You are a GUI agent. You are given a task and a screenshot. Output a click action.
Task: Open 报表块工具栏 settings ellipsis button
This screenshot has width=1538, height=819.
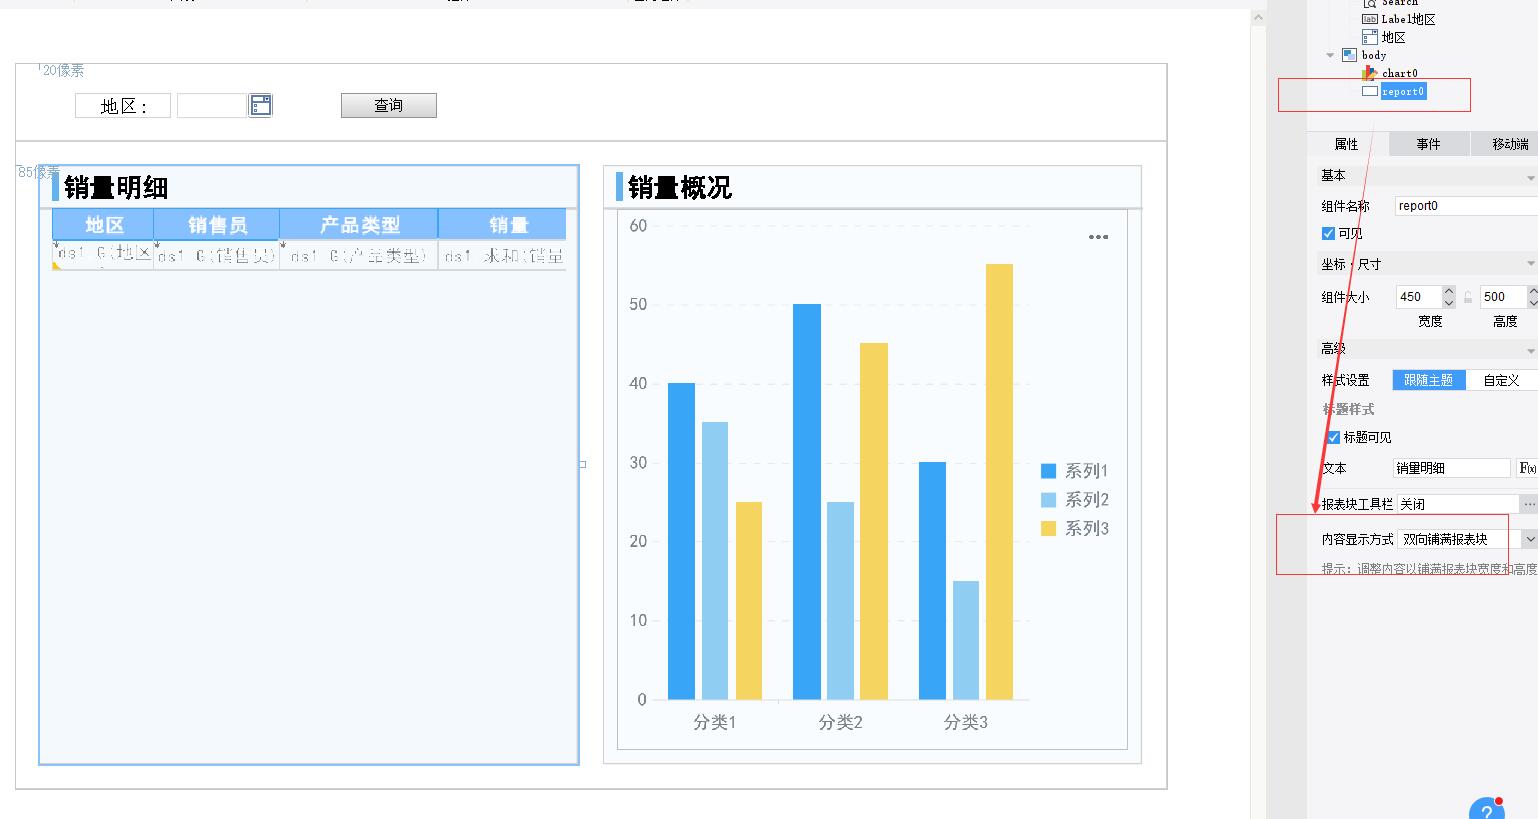click(x=1529, y=504)
